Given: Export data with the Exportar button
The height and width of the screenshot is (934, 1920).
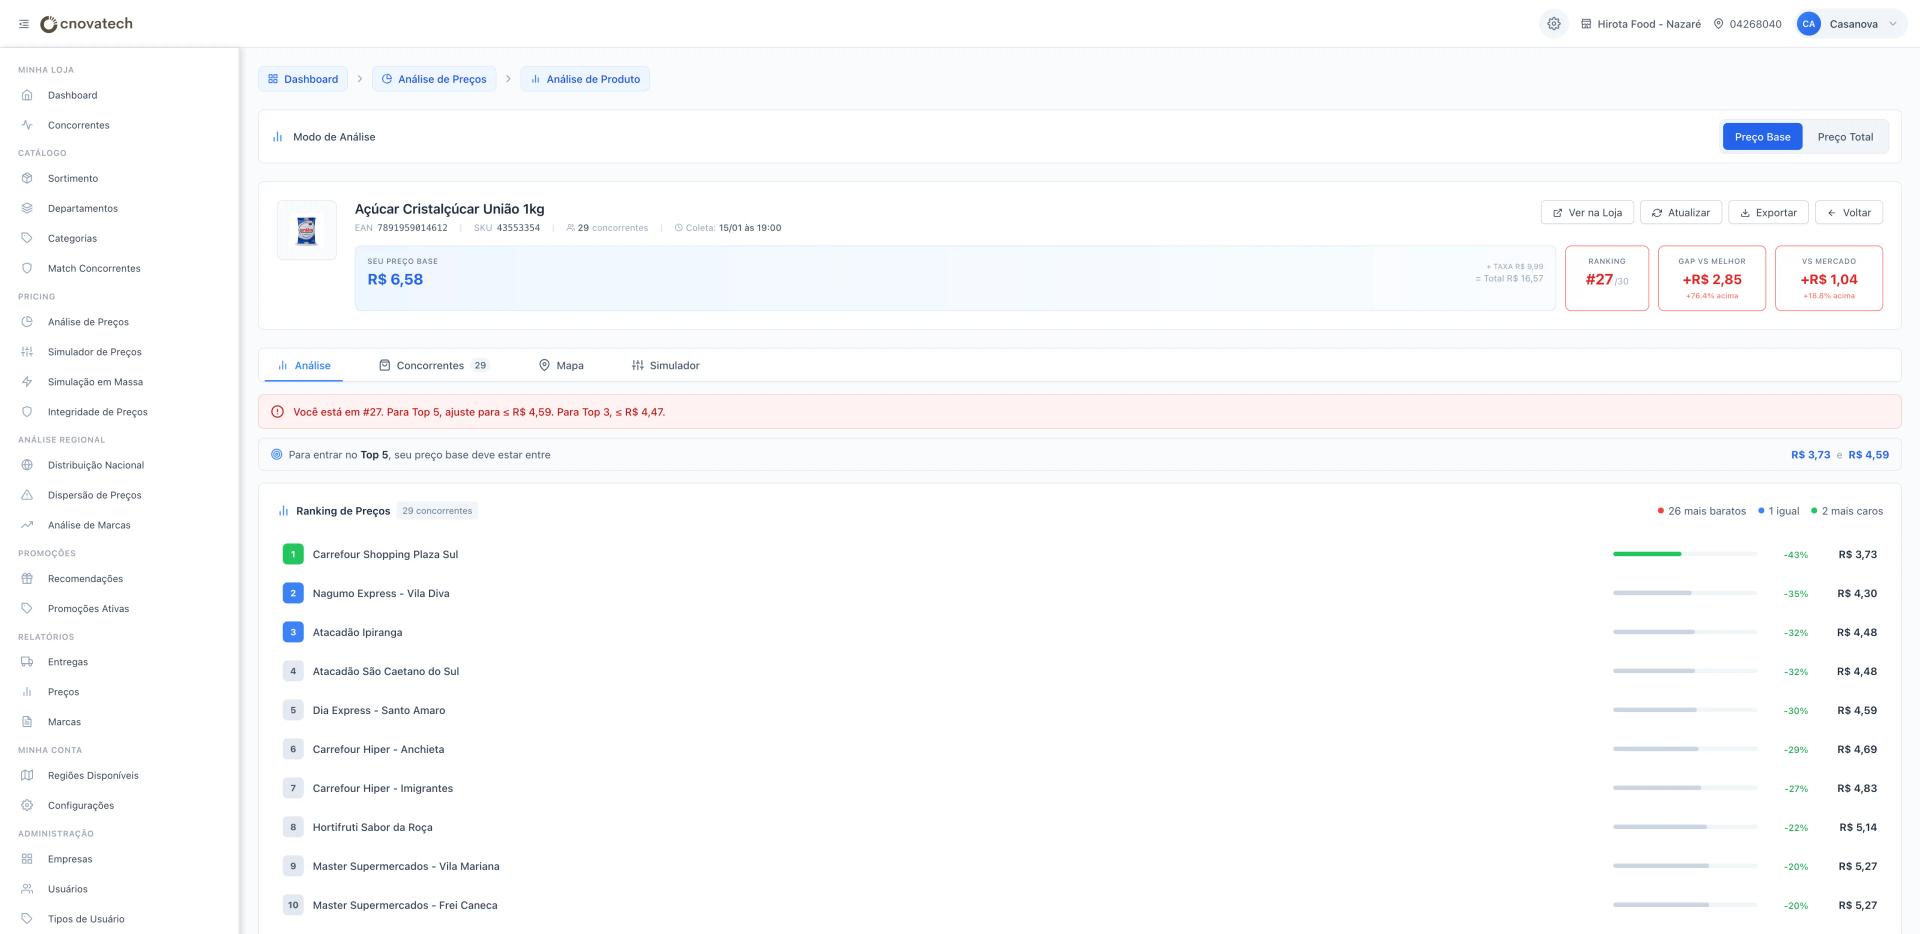Looking at the screenshot, I should coord(1768,213).
